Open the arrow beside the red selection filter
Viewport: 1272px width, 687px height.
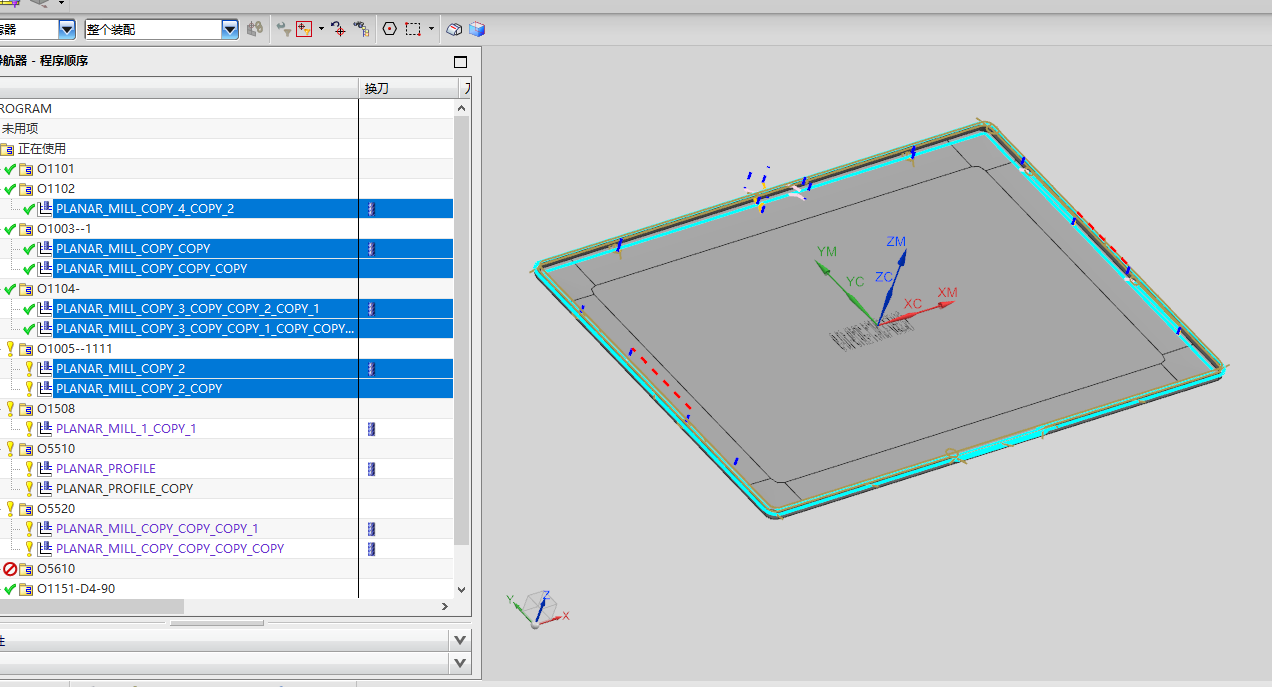tap(321, 29)
